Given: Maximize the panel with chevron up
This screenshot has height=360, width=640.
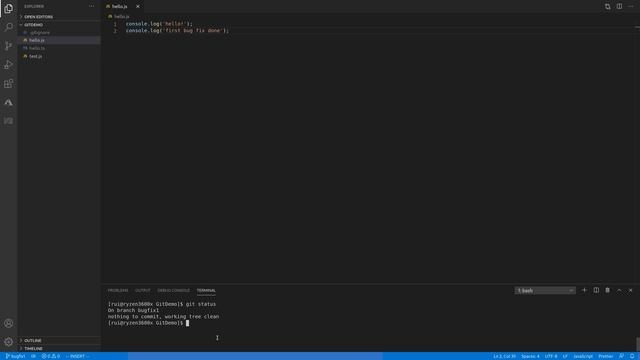Looking at the screenshot, I should coord(619,290).
